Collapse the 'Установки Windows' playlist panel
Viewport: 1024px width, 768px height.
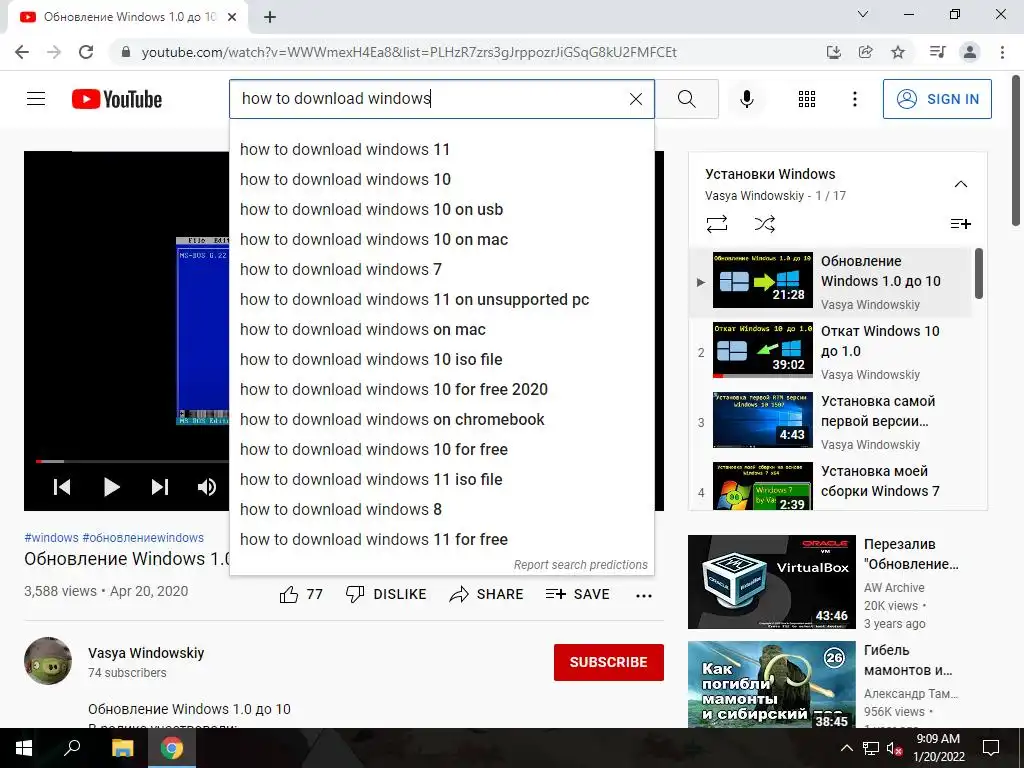(961, 184)
